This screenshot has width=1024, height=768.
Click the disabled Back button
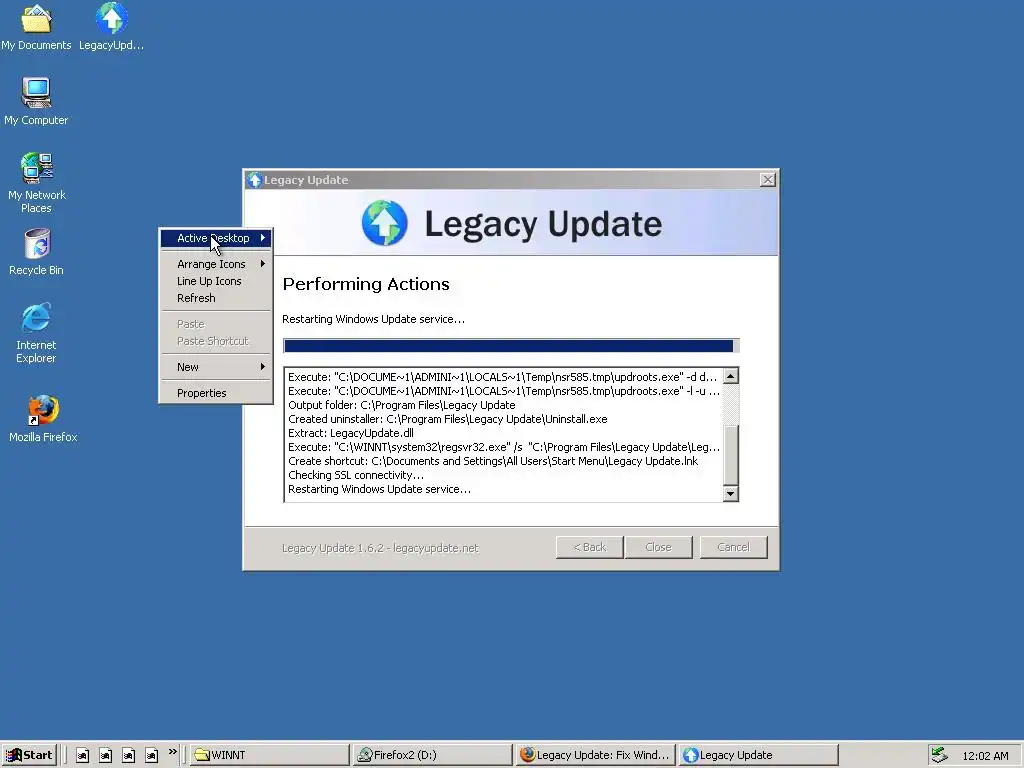(x=589, y=547)
